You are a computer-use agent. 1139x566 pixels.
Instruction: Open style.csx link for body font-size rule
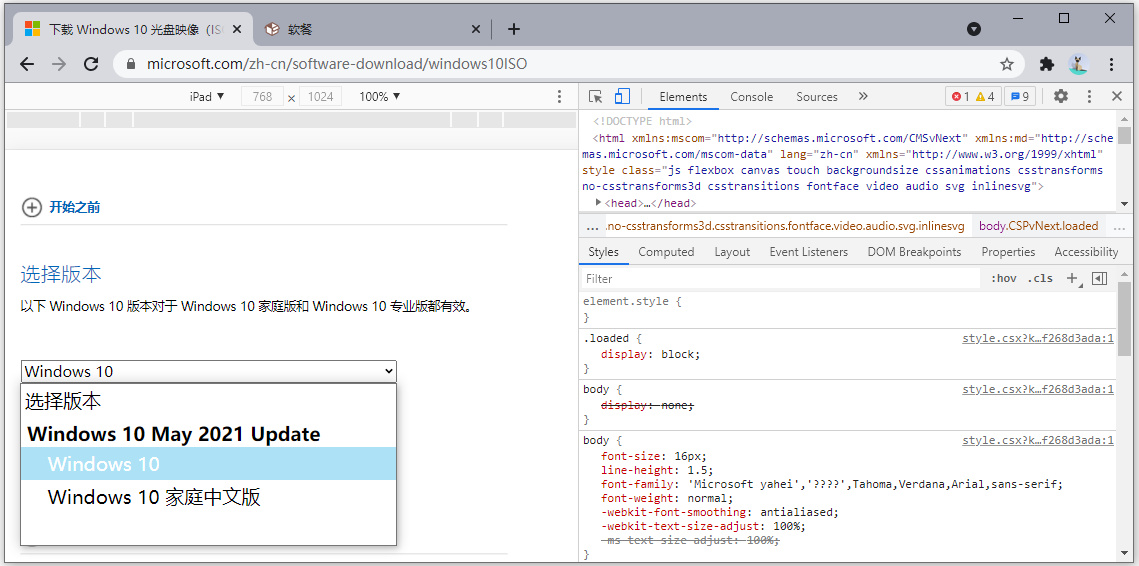[1037, 441]
